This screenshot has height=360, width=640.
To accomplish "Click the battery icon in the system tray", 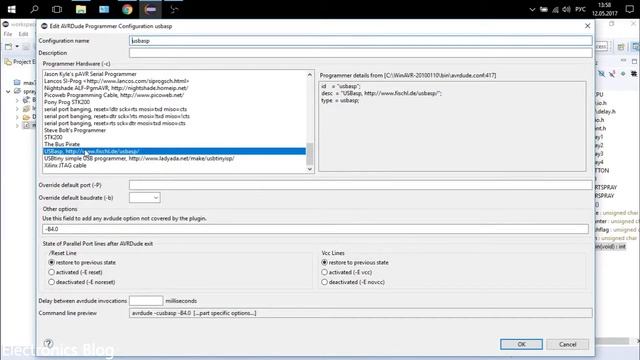I will 544,9.
